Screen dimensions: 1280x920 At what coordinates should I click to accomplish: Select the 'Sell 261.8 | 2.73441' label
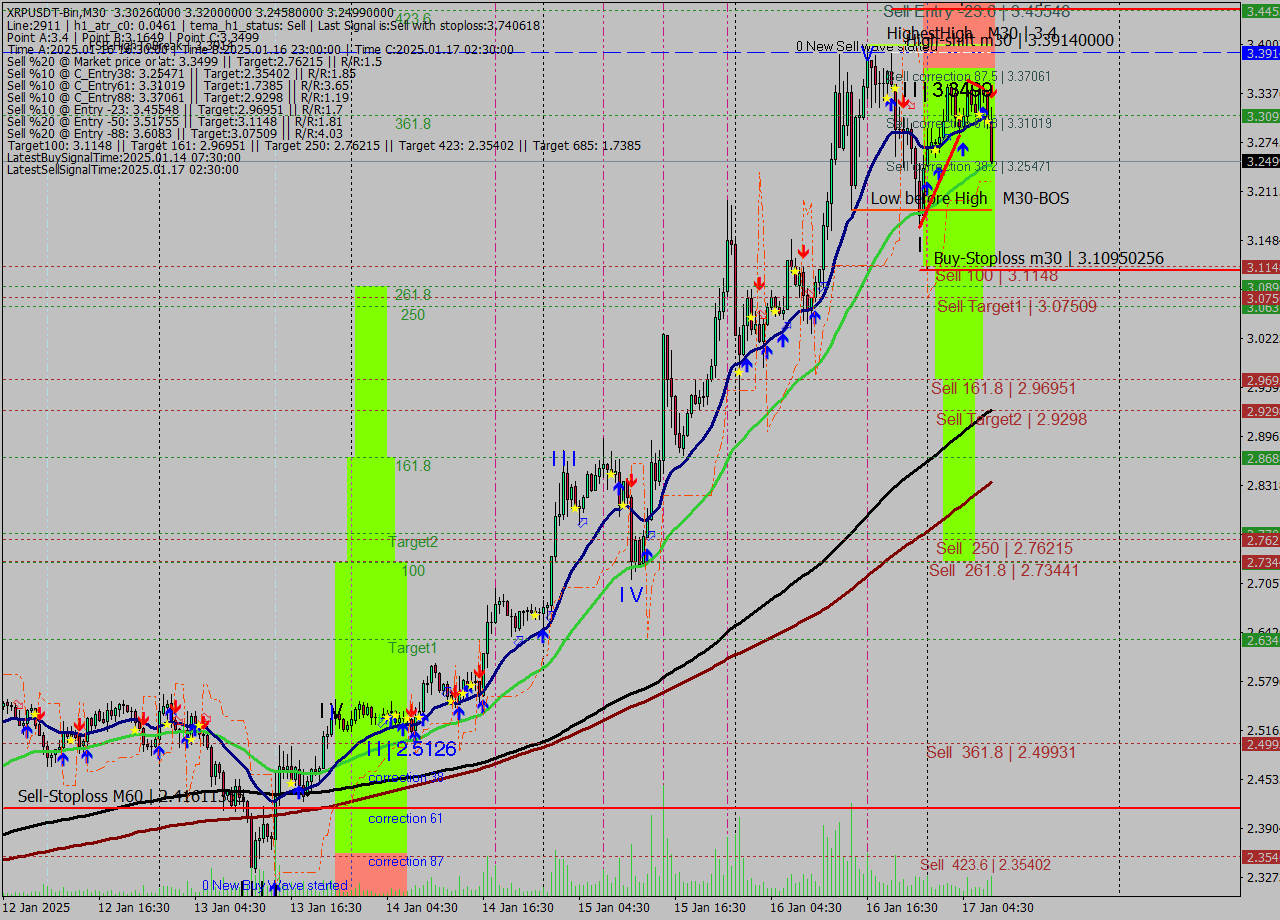[x=1004, y=570]
